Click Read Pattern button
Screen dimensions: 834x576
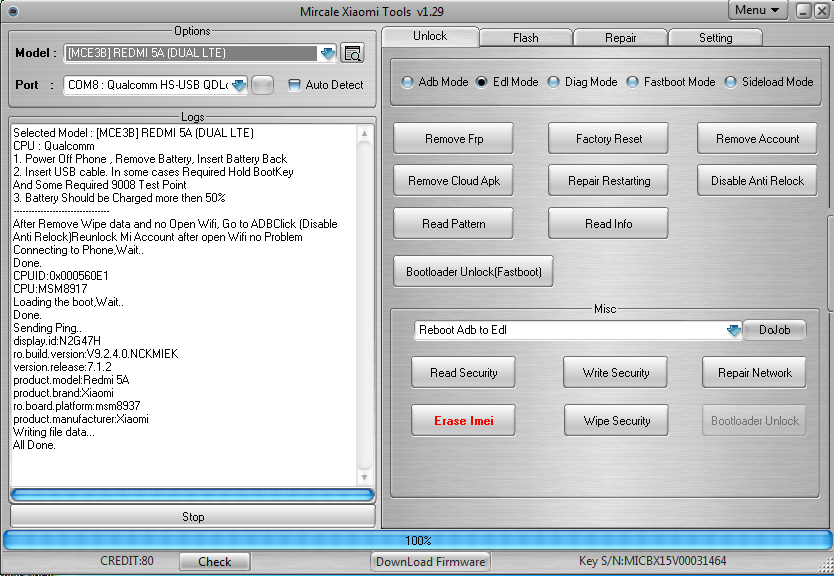point(454,224)
